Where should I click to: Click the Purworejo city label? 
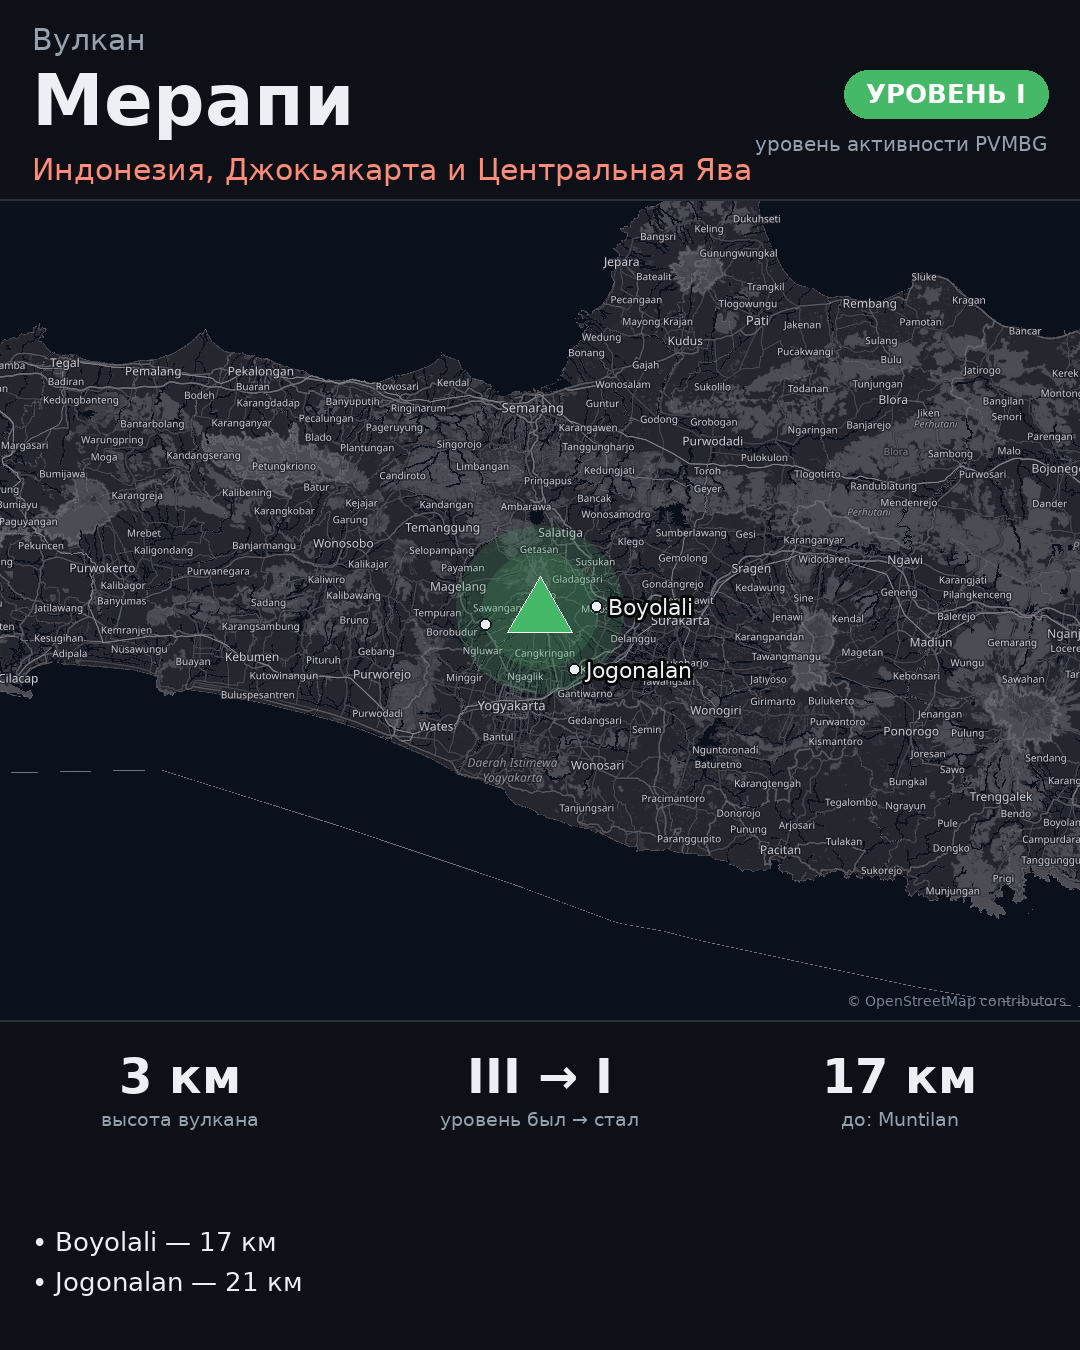(382, 675)
